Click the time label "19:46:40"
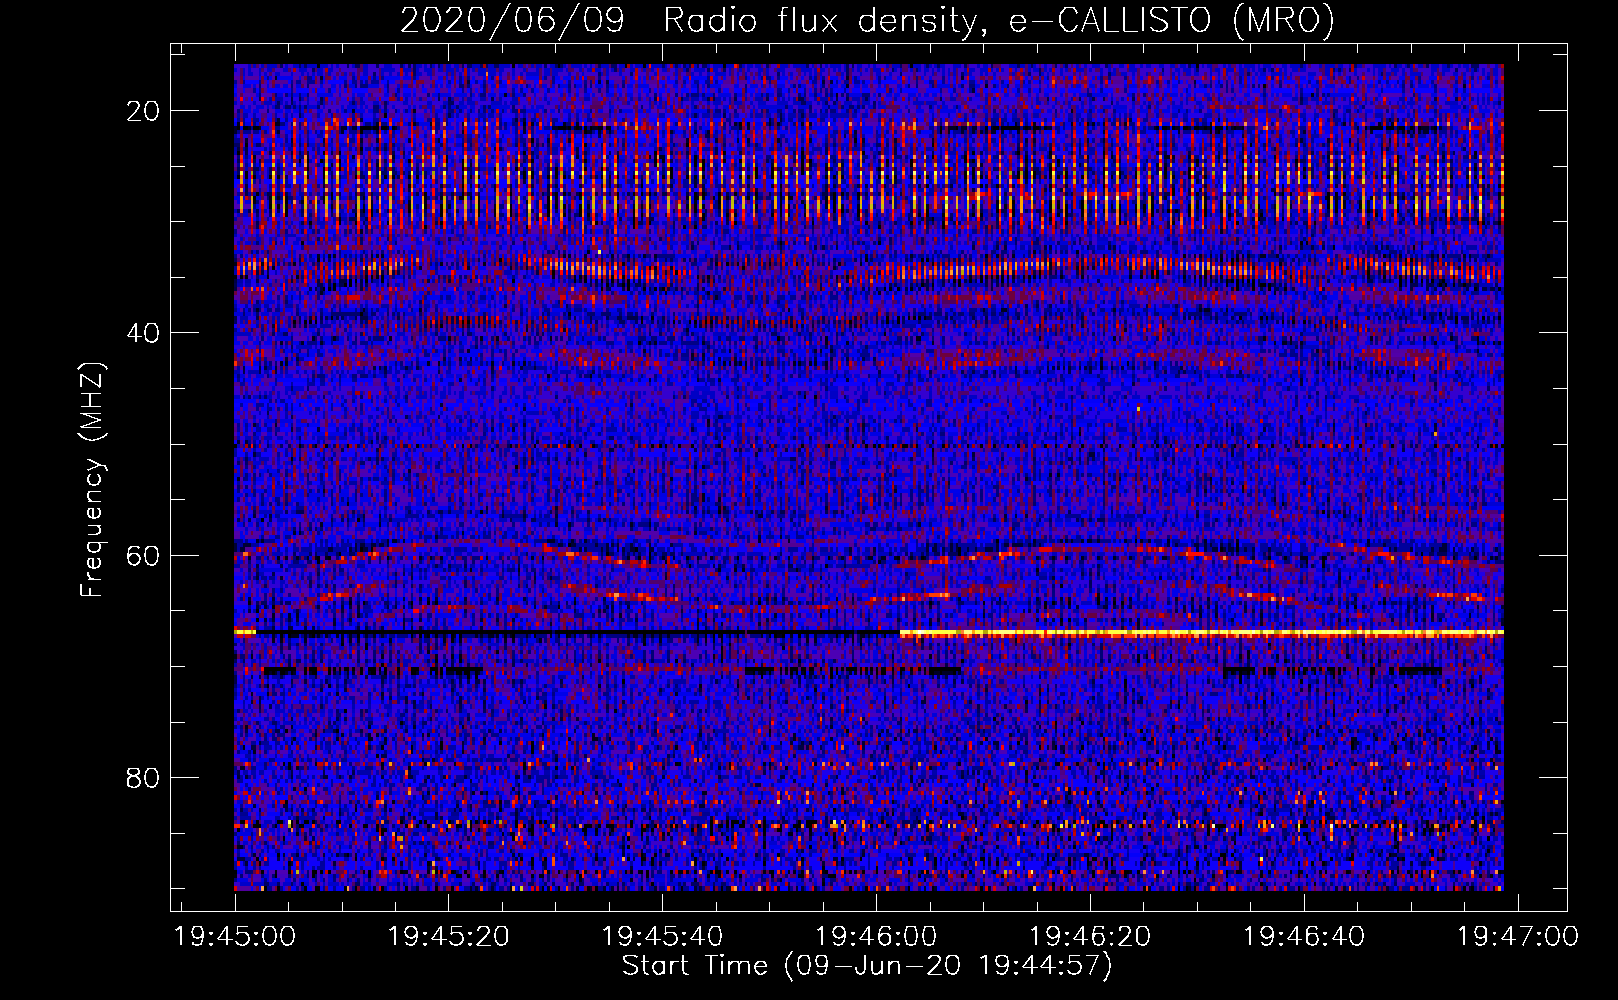Image resolution: width=1618 pixels, height=1000 pixels. tap(1304, 937)
